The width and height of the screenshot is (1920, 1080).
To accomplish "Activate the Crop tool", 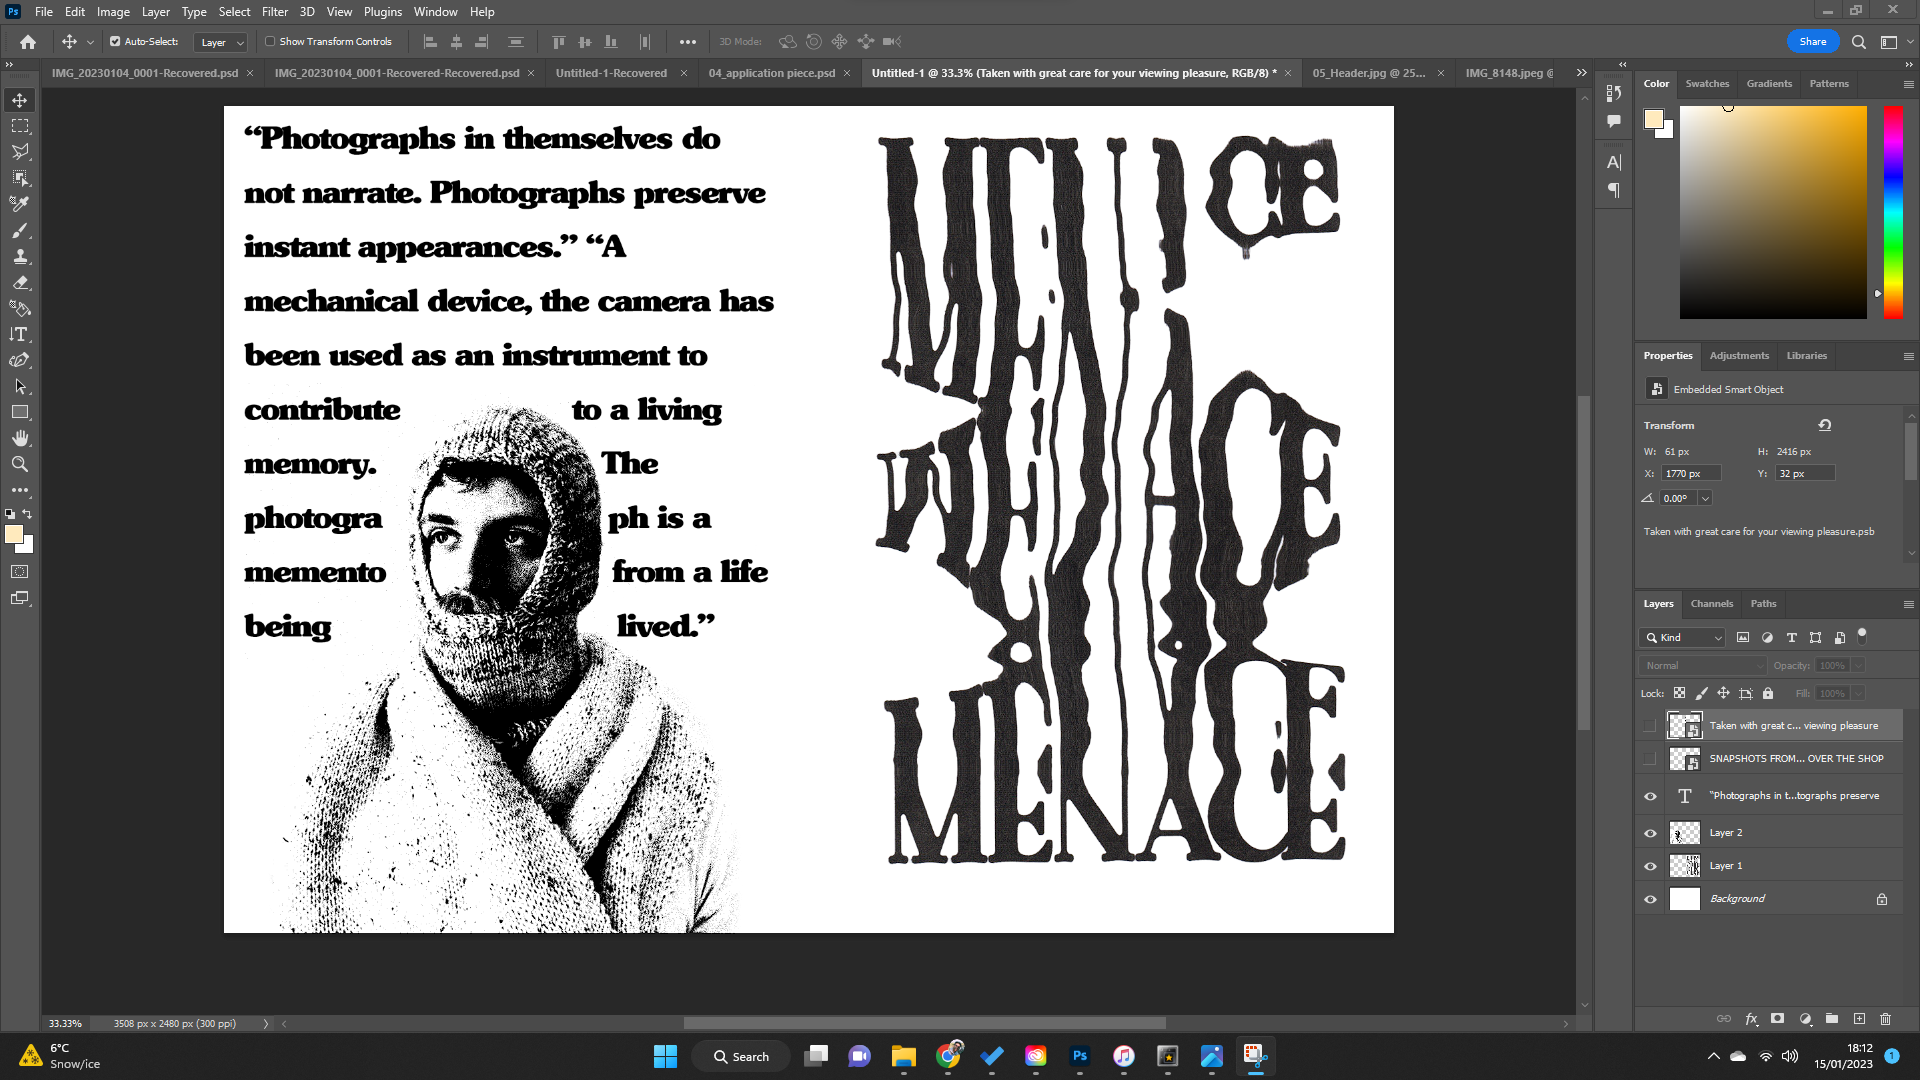I will (x=20, y=178).
